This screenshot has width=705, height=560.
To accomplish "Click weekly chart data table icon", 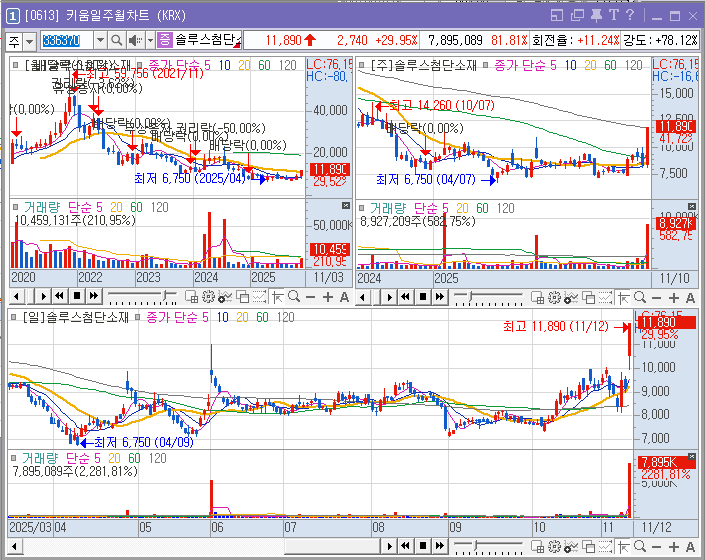I will point(537,298).
